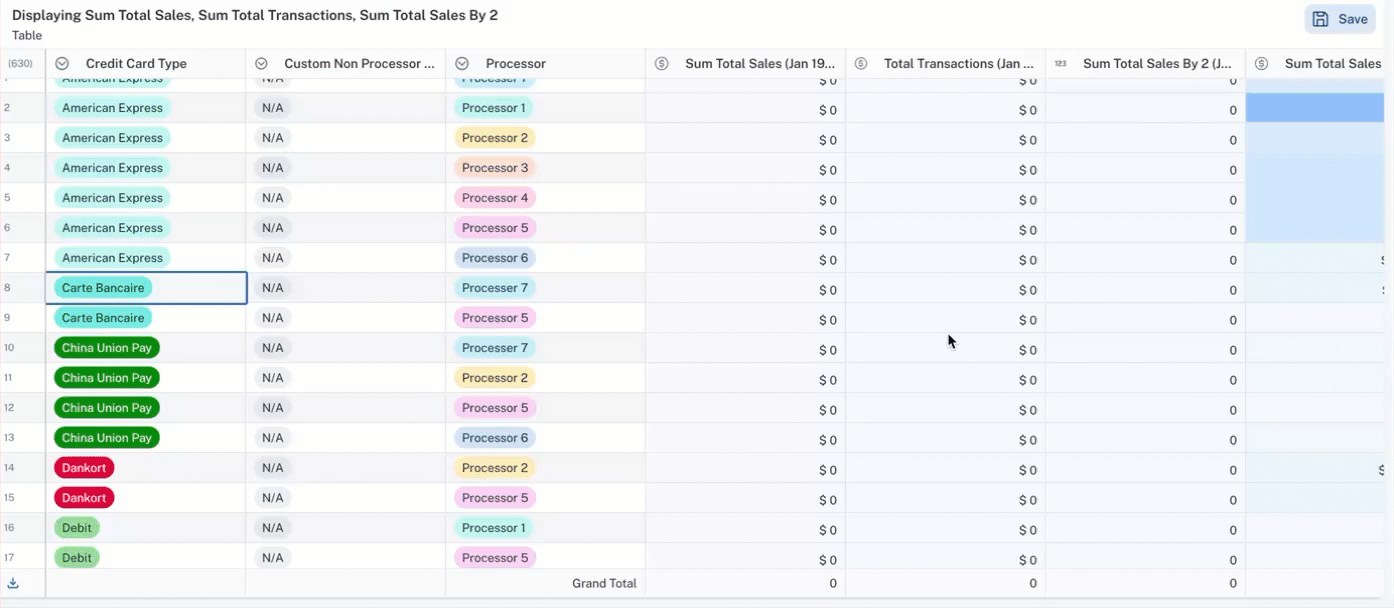Click Processor 4 tag in row 5

coord(495,198)
